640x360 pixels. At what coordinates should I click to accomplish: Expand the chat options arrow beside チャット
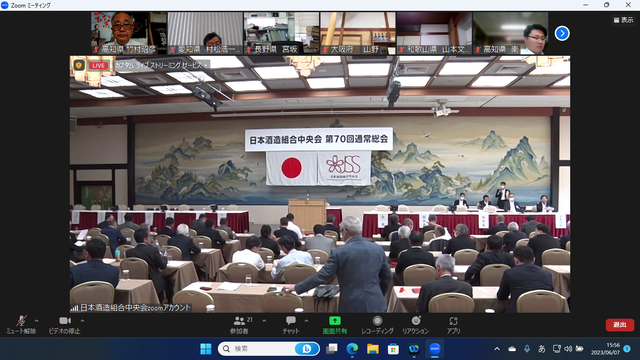click(306, 321)
